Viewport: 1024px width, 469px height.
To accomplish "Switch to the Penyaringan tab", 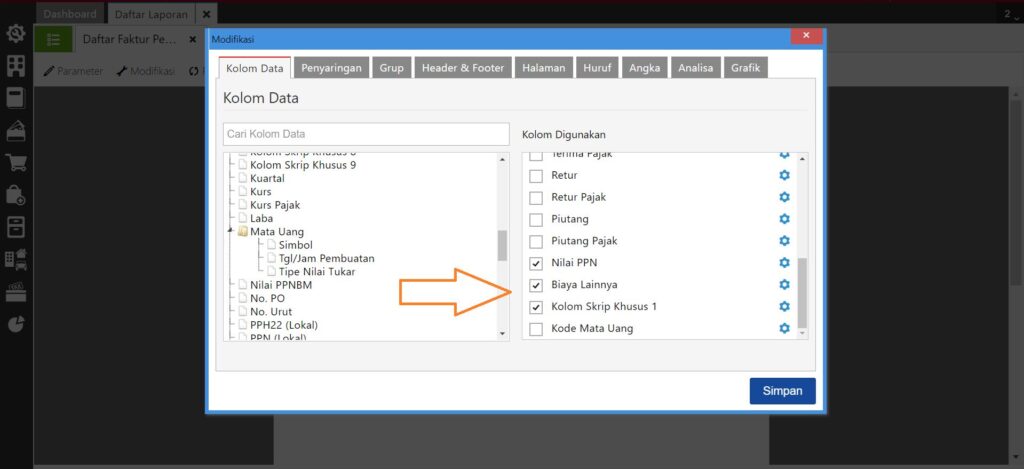I will pyautogui.click(x=331, y=68).
